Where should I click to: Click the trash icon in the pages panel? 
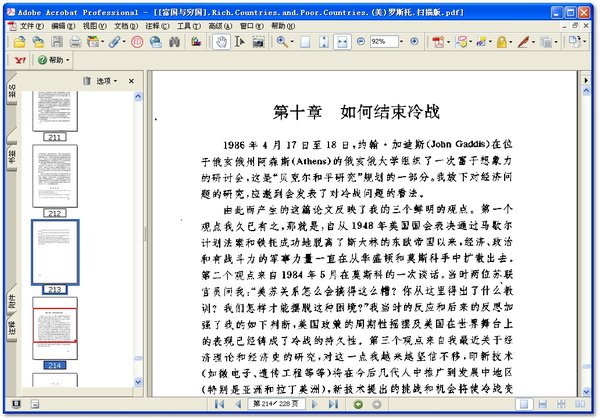(87, 80)
